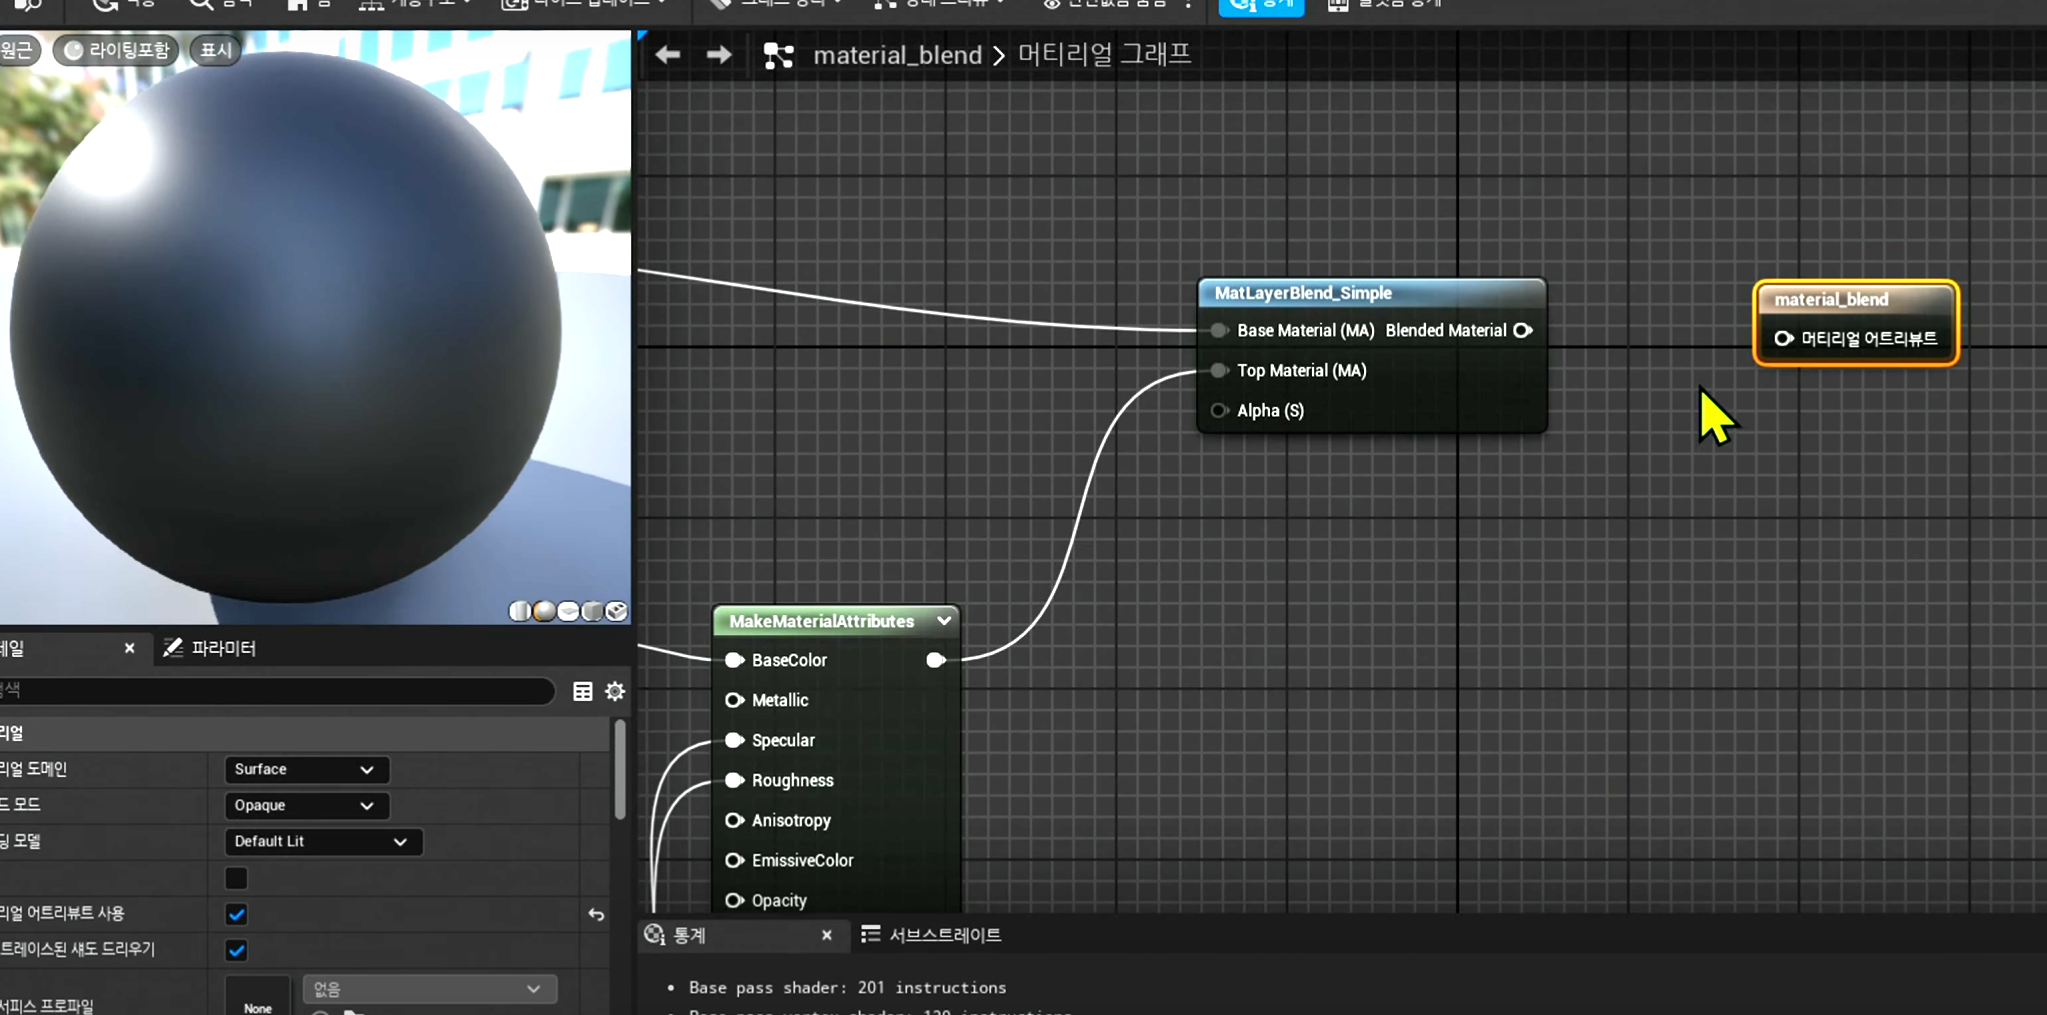Uncheck ray traced shadow casting (섀도 드리우기) checkbox
This screenshot has width=2047, height=1015.
236,950
